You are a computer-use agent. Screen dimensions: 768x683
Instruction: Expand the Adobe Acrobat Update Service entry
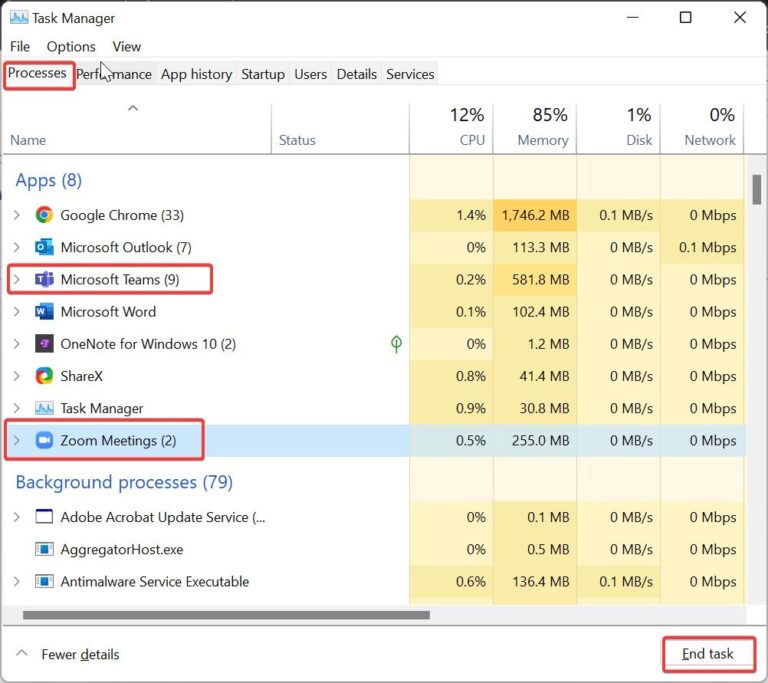[17, 517]
